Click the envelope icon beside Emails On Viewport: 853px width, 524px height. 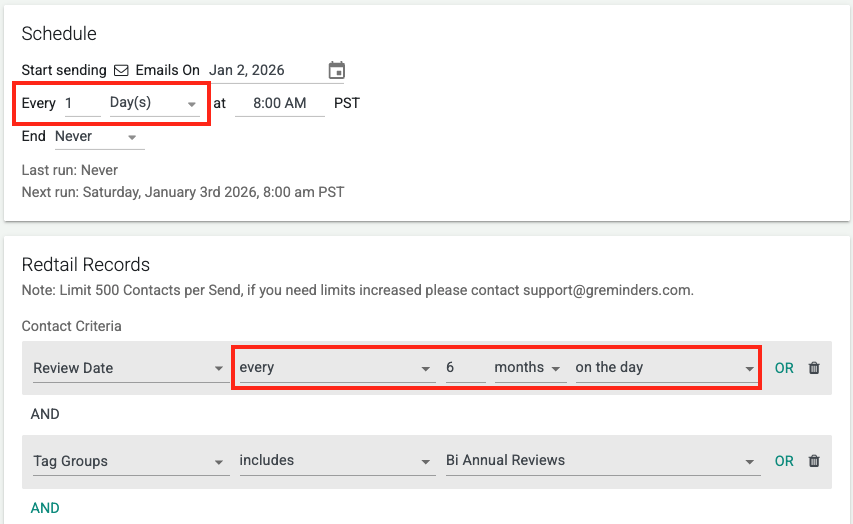tap(121, 70)
